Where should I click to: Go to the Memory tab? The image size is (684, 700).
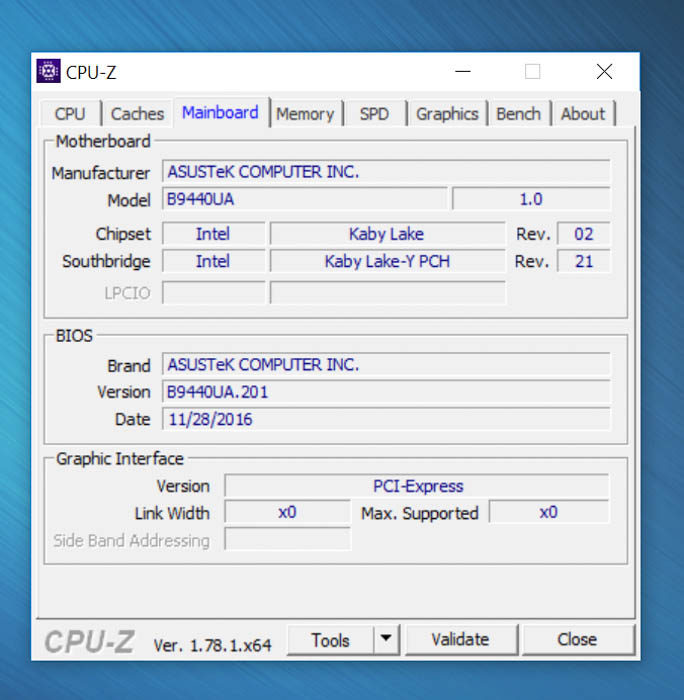305,114
